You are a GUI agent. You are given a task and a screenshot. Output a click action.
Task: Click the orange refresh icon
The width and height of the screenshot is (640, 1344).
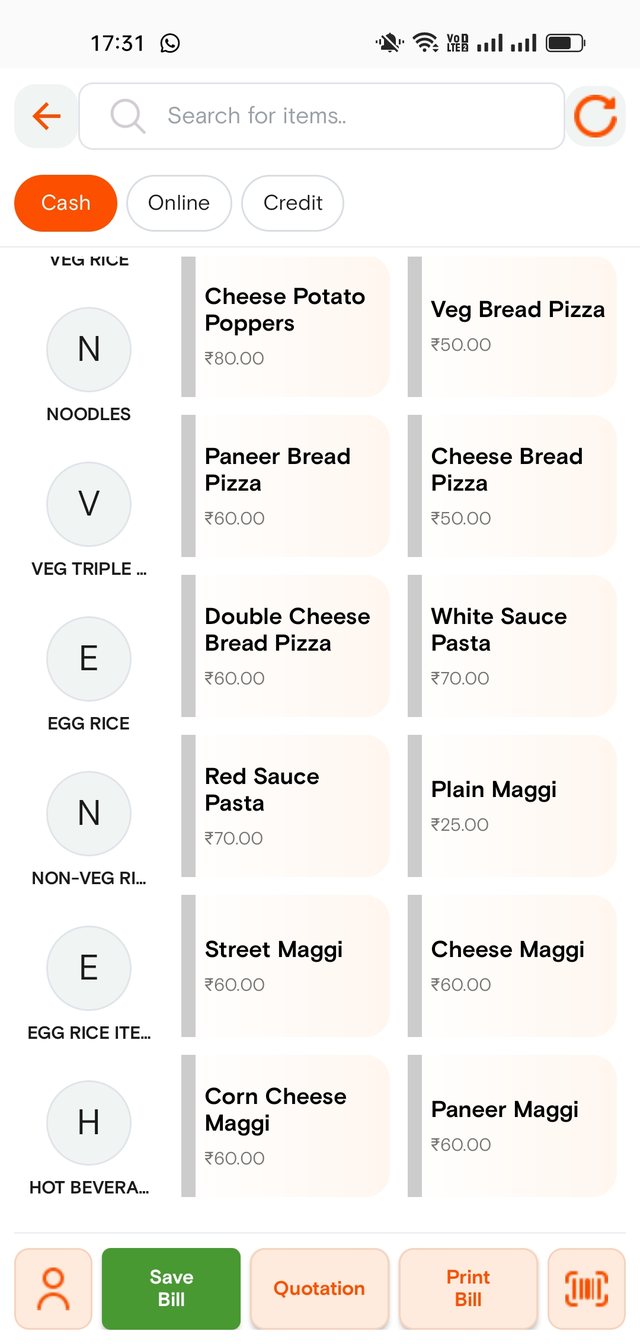click(x=595, y=116)
